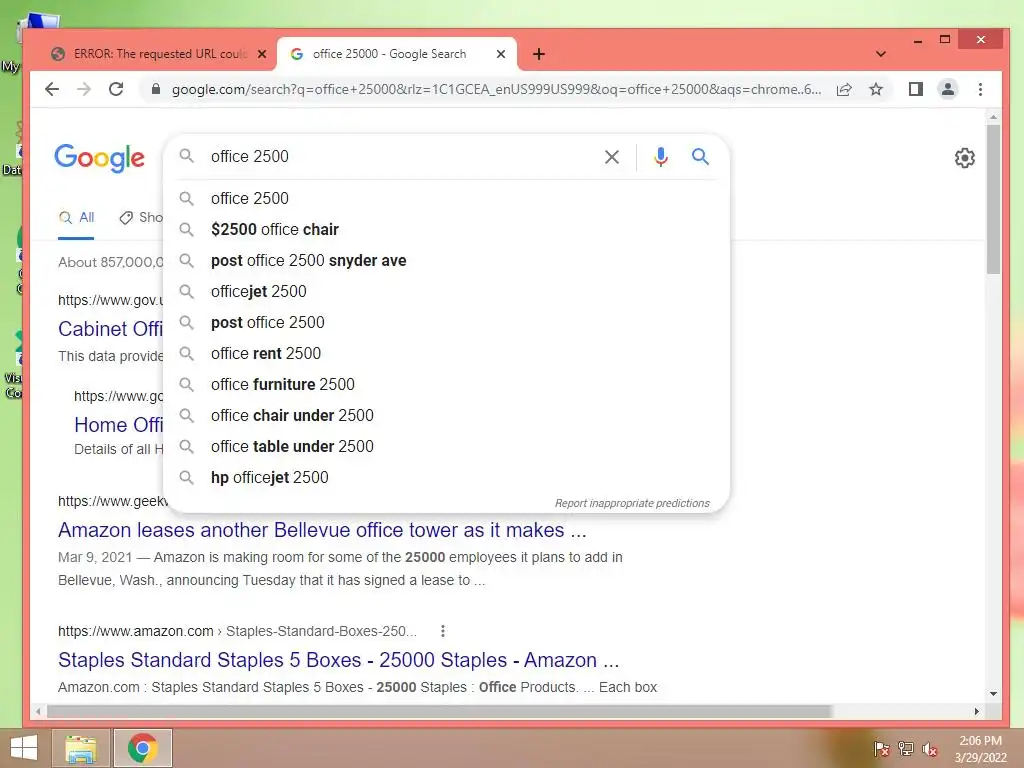
Task: Select the All results tab
Action: [76, 217]
